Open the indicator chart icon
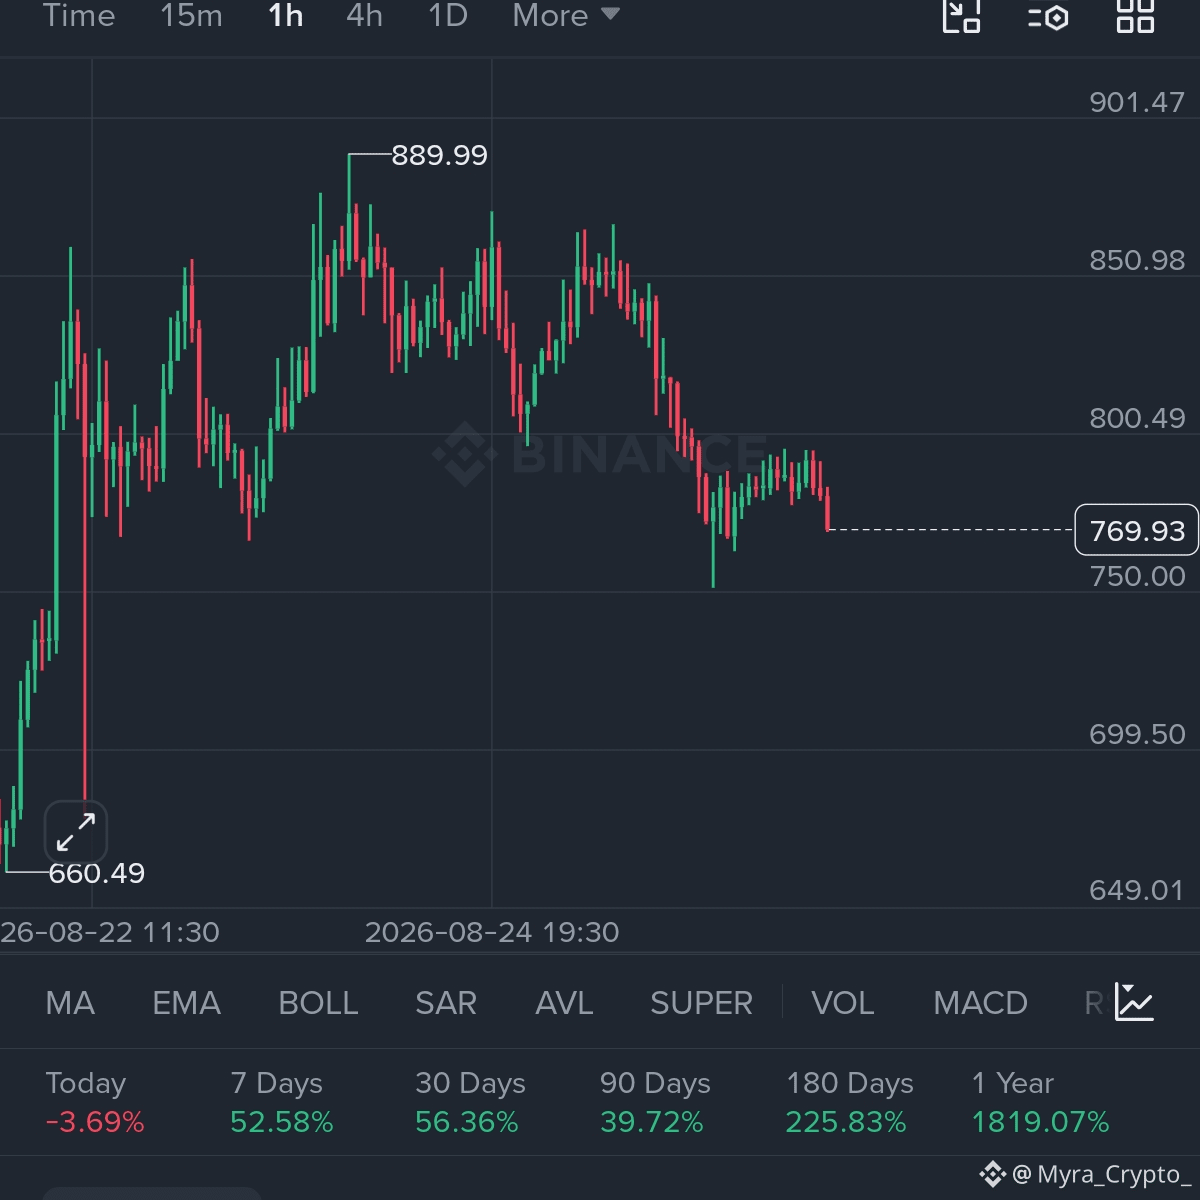The width and height of the screenshot is (1200, 1200). pyautogui.click(x=1135, y=1002)
